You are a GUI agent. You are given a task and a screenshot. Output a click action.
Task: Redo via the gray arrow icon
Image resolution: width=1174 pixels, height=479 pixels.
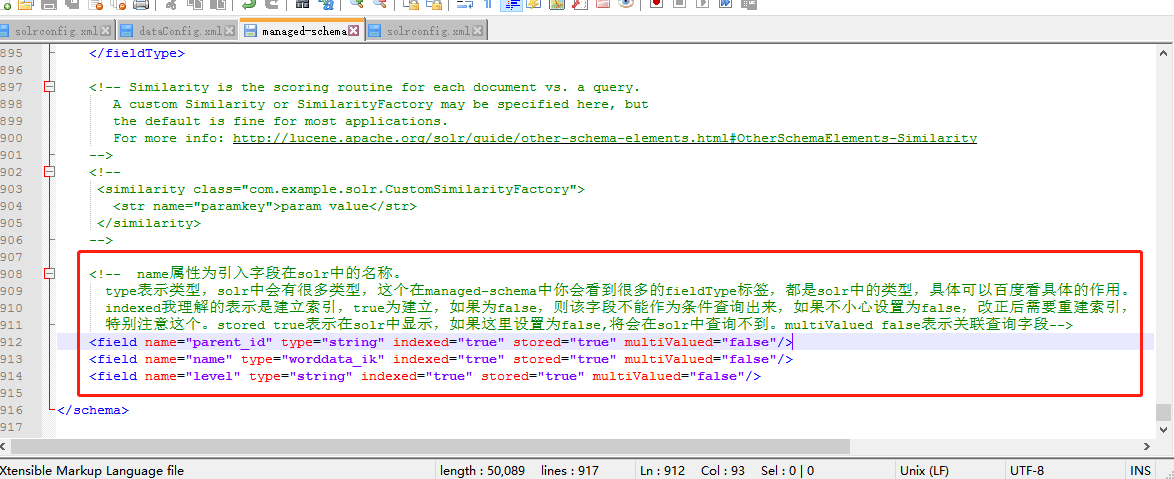272,4
